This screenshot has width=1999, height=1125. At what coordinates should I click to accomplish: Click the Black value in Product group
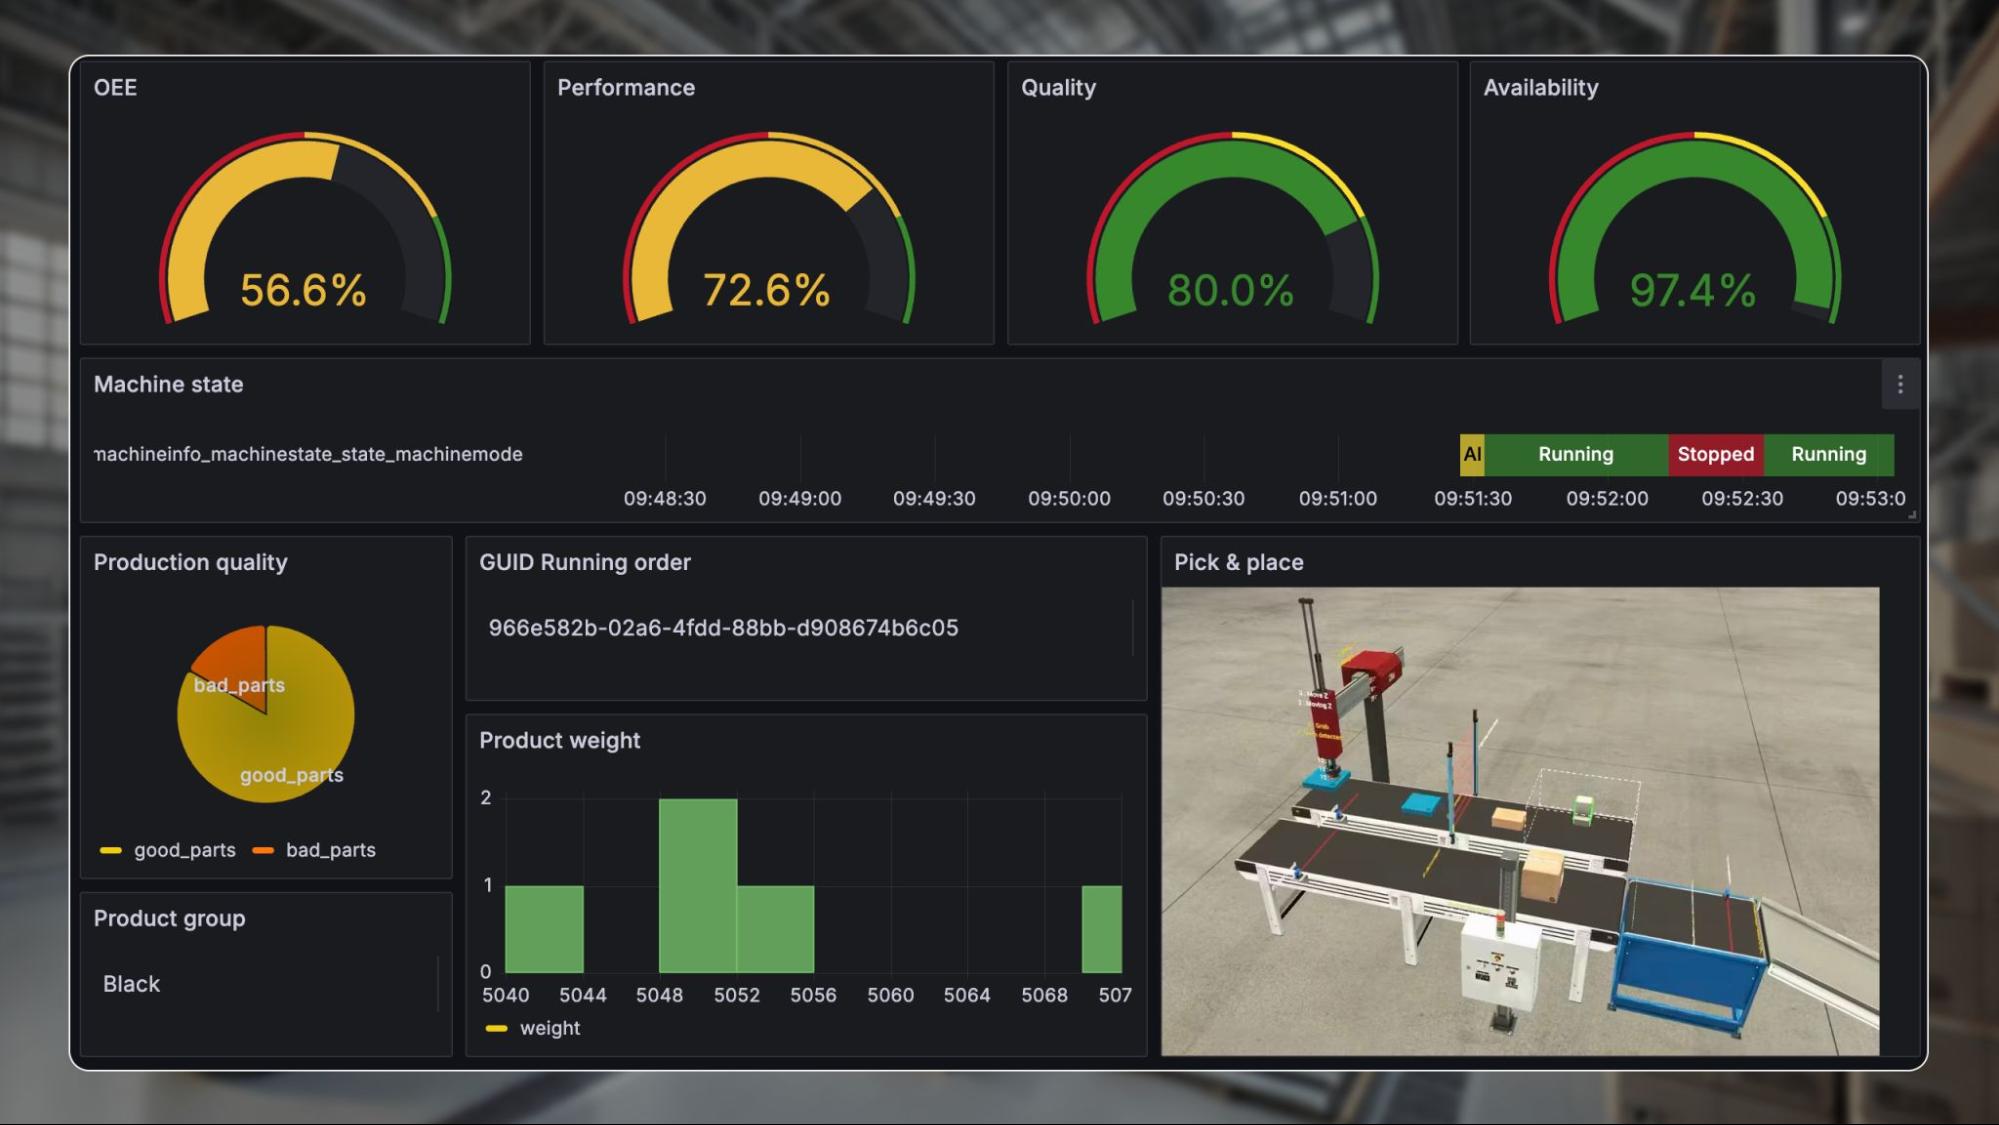click(130, 984)
